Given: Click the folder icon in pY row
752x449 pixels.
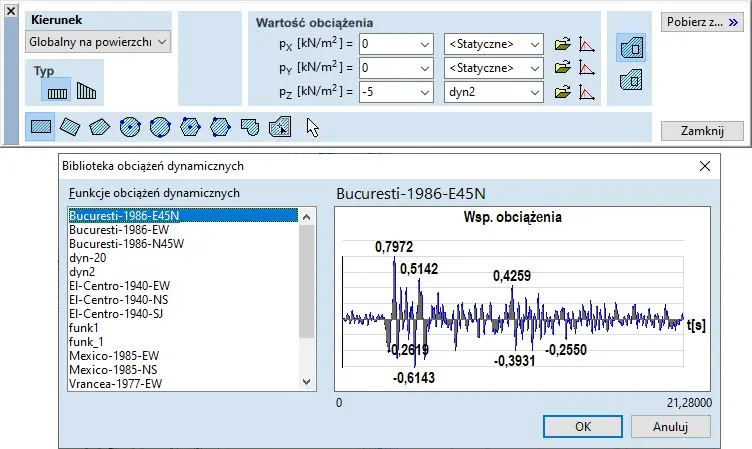Looking at the screenshot, I should (563, 67).
